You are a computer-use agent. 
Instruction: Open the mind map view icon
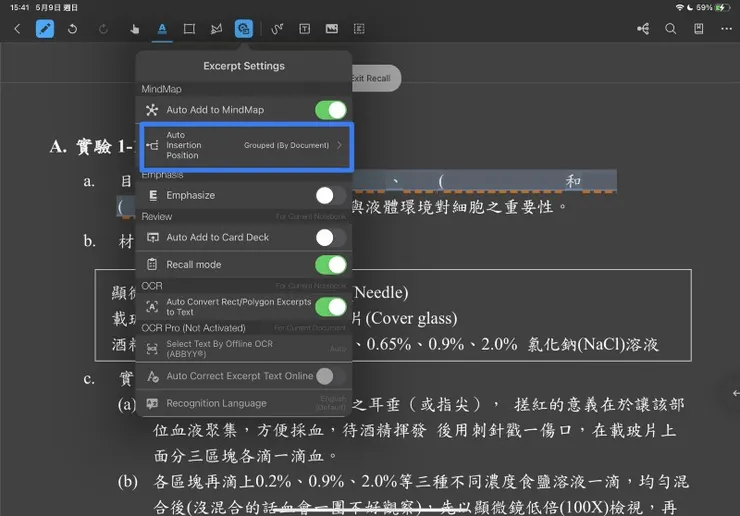pos(643,29)
